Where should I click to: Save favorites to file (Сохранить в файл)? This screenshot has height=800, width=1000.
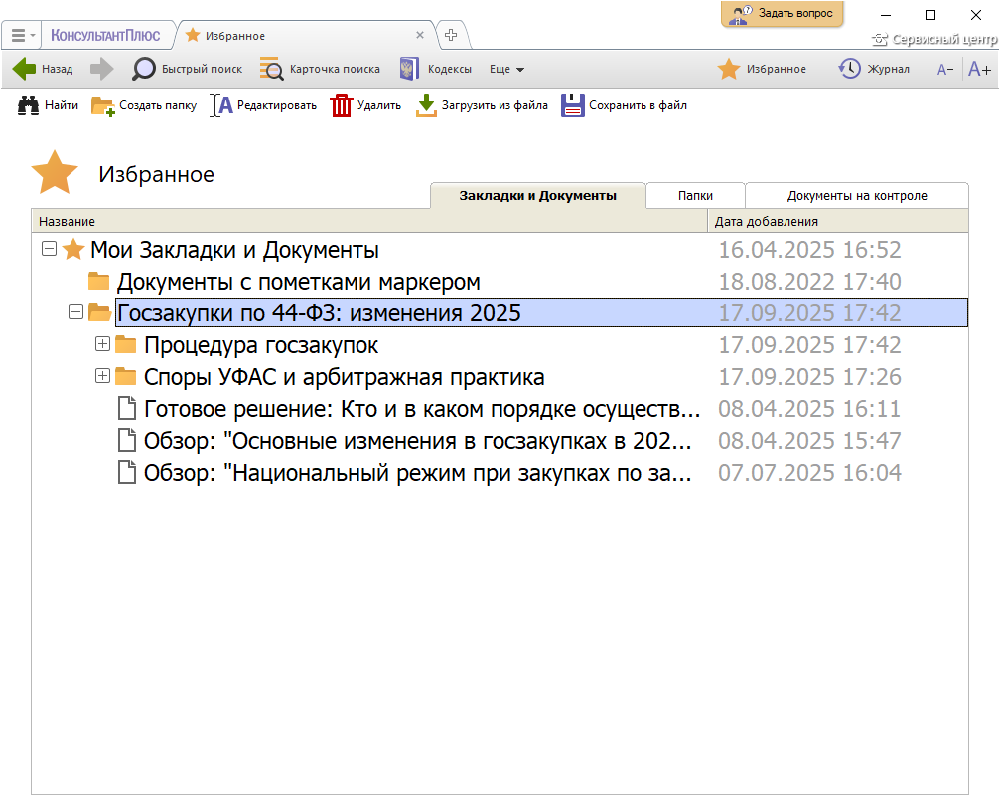click(x=572, y=105)
